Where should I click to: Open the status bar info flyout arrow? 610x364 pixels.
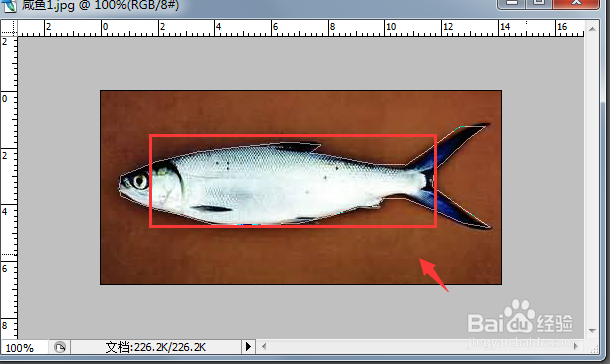(x=248, y=346)
